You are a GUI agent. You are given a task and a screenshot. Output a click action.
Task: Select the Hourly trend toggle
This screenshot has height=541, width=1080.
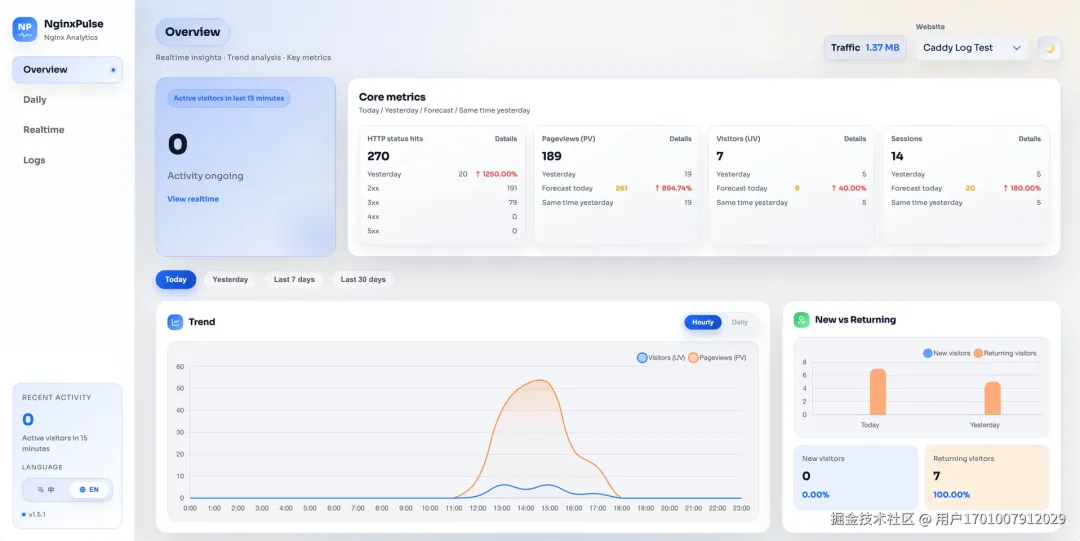tap(703, 322)
